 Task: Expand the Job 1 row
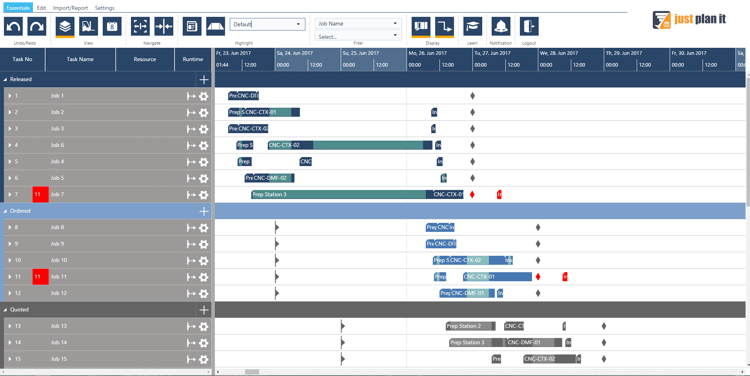pos(10,96)
